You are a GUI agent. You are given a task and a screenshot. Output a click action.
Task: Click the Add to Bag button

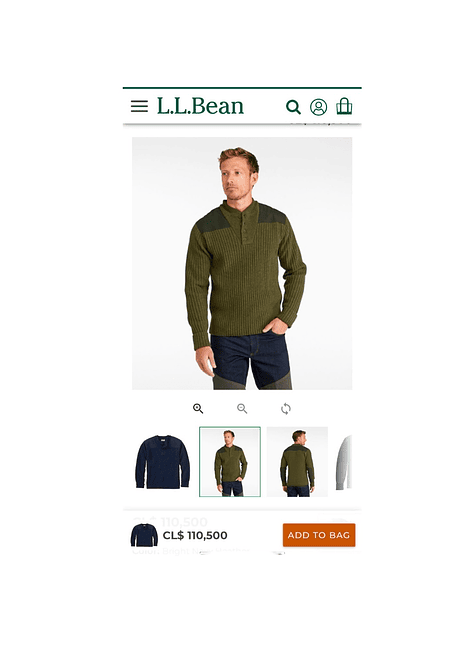[319, 535]
